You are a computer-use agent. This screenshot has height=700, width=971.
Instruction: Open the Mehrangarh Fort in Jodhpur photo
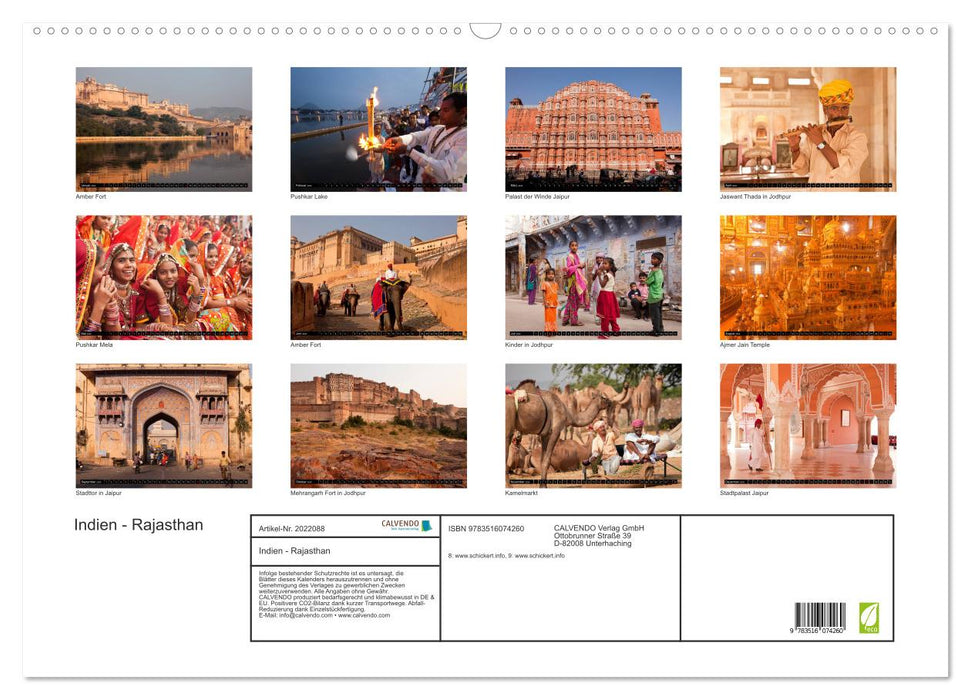coord(378,424)
